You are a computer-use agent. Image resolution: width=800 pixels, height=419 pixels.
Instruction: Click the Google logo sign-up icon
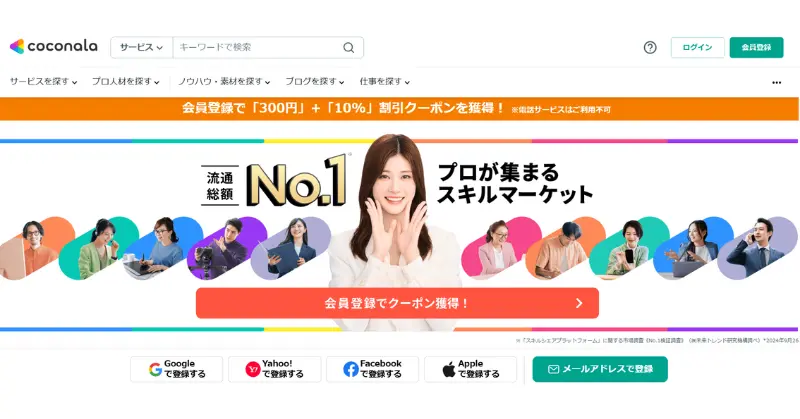[155, 369]
